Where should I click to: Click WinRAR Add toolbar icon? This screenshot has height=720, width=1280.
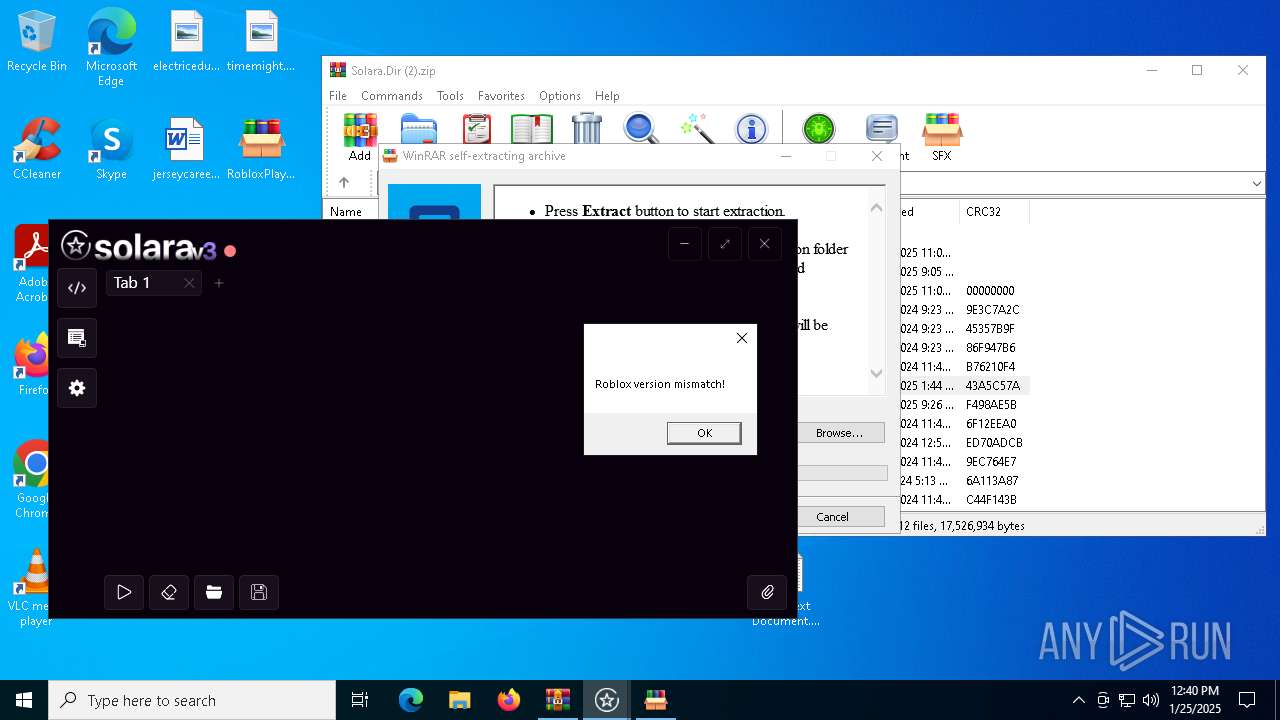[x=360, y=137]
